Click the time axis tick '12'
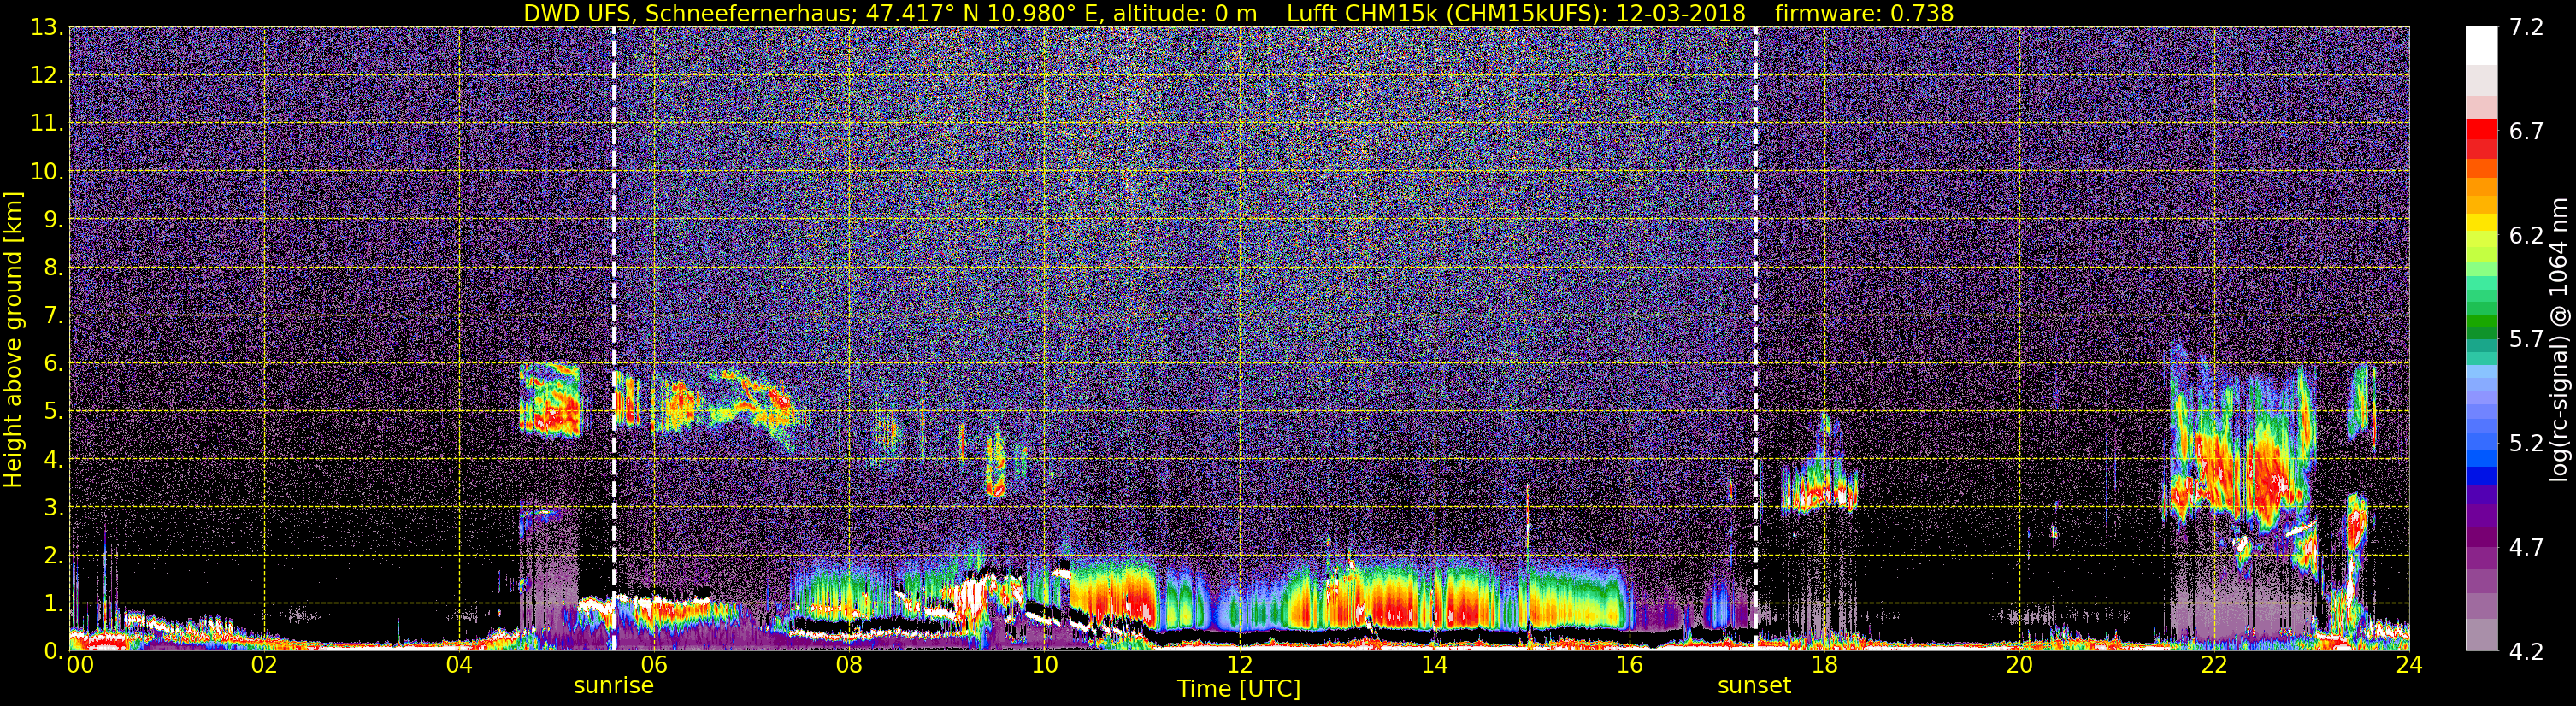Image resolution: width=2576 pixels, height=706 pixels. tap(1239, 665)
